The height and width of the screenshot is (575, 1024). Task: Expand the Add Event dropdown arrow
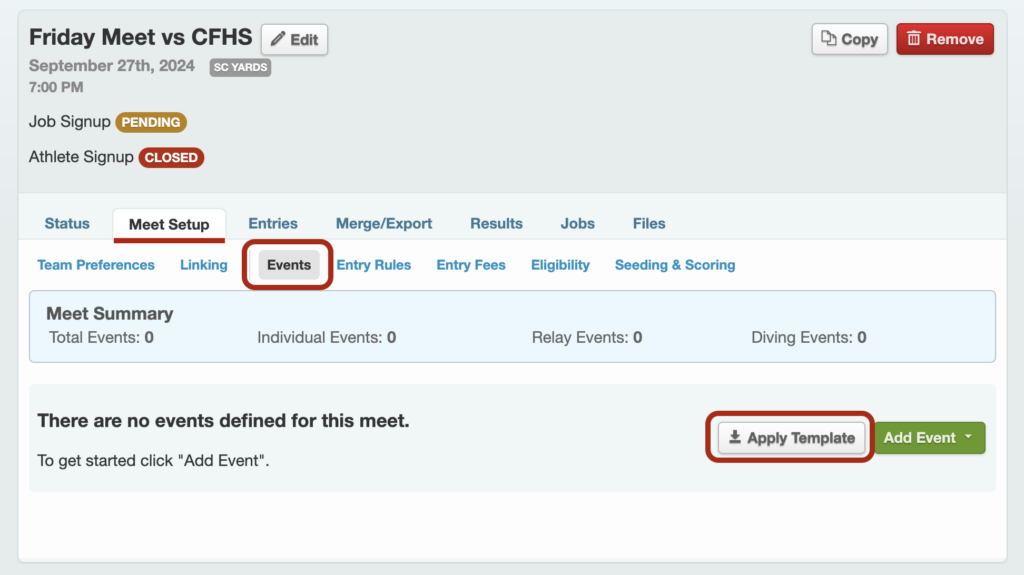pos(968,436)
